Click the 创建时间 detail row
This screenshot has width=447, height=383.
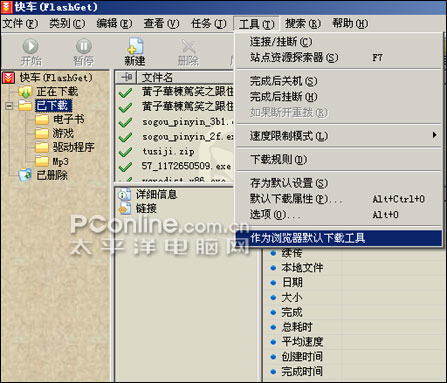point(302,357)
